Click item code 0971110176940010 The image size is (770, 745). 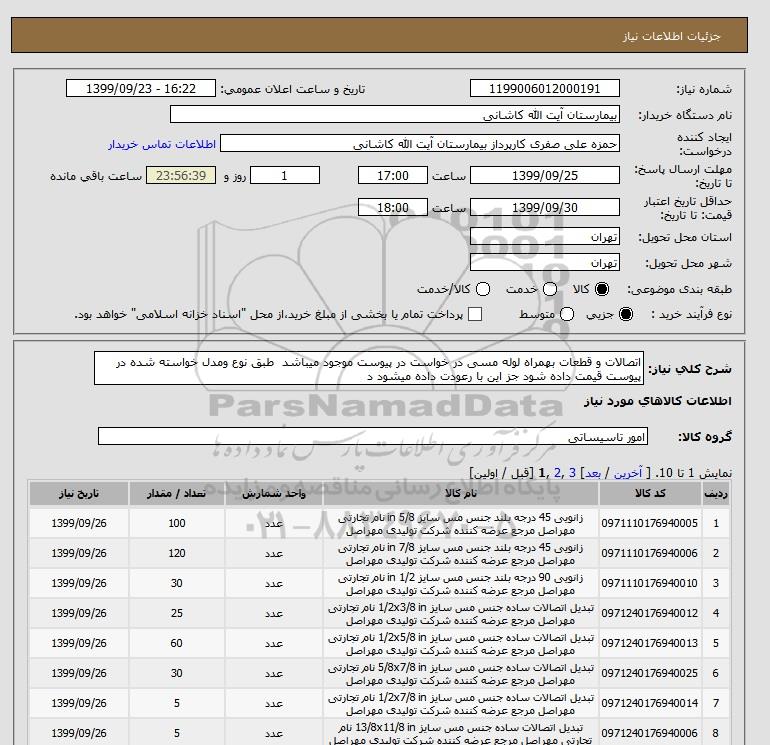pyautogui.click(x=650, y=583)
